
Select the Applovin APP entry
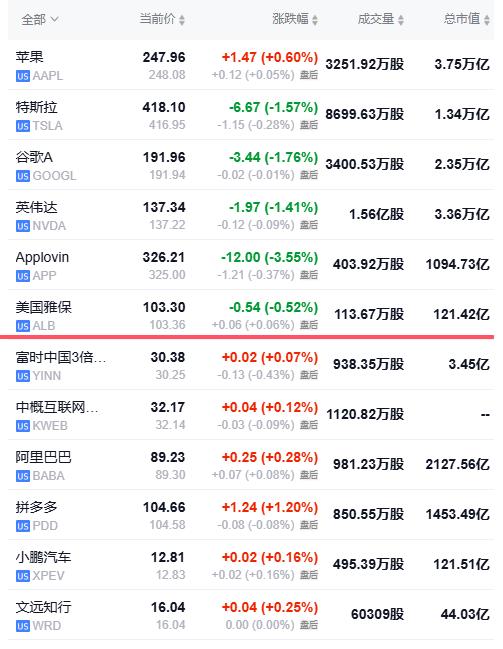pyautogui.click(x=251, y=265)
